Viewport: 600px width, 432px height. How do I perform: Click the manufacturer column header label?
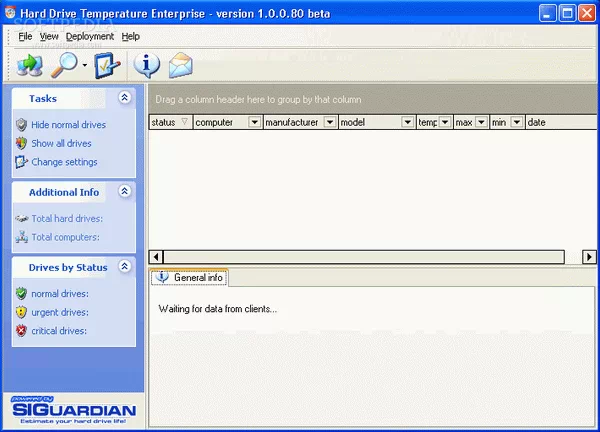tap(292, 122)
